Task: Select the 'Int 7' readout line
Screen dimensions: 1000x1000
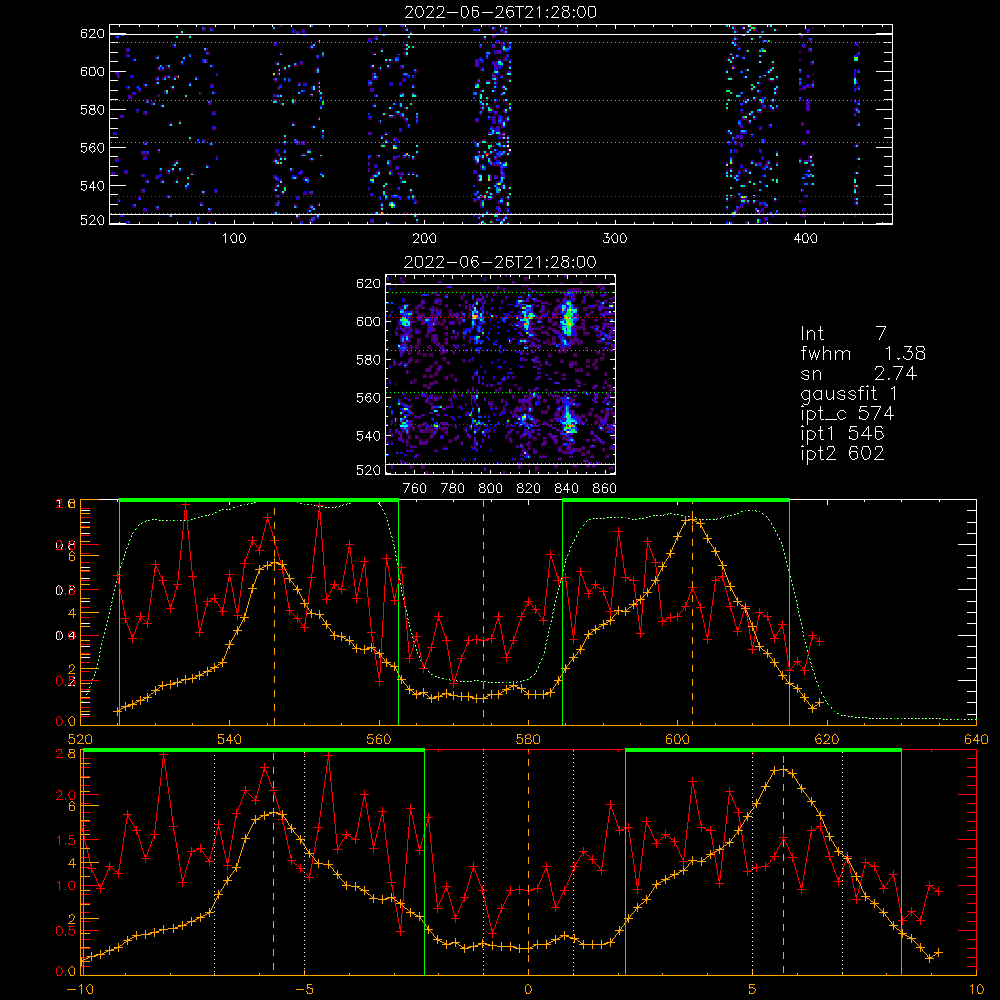Action: click(x=843, y=334)
